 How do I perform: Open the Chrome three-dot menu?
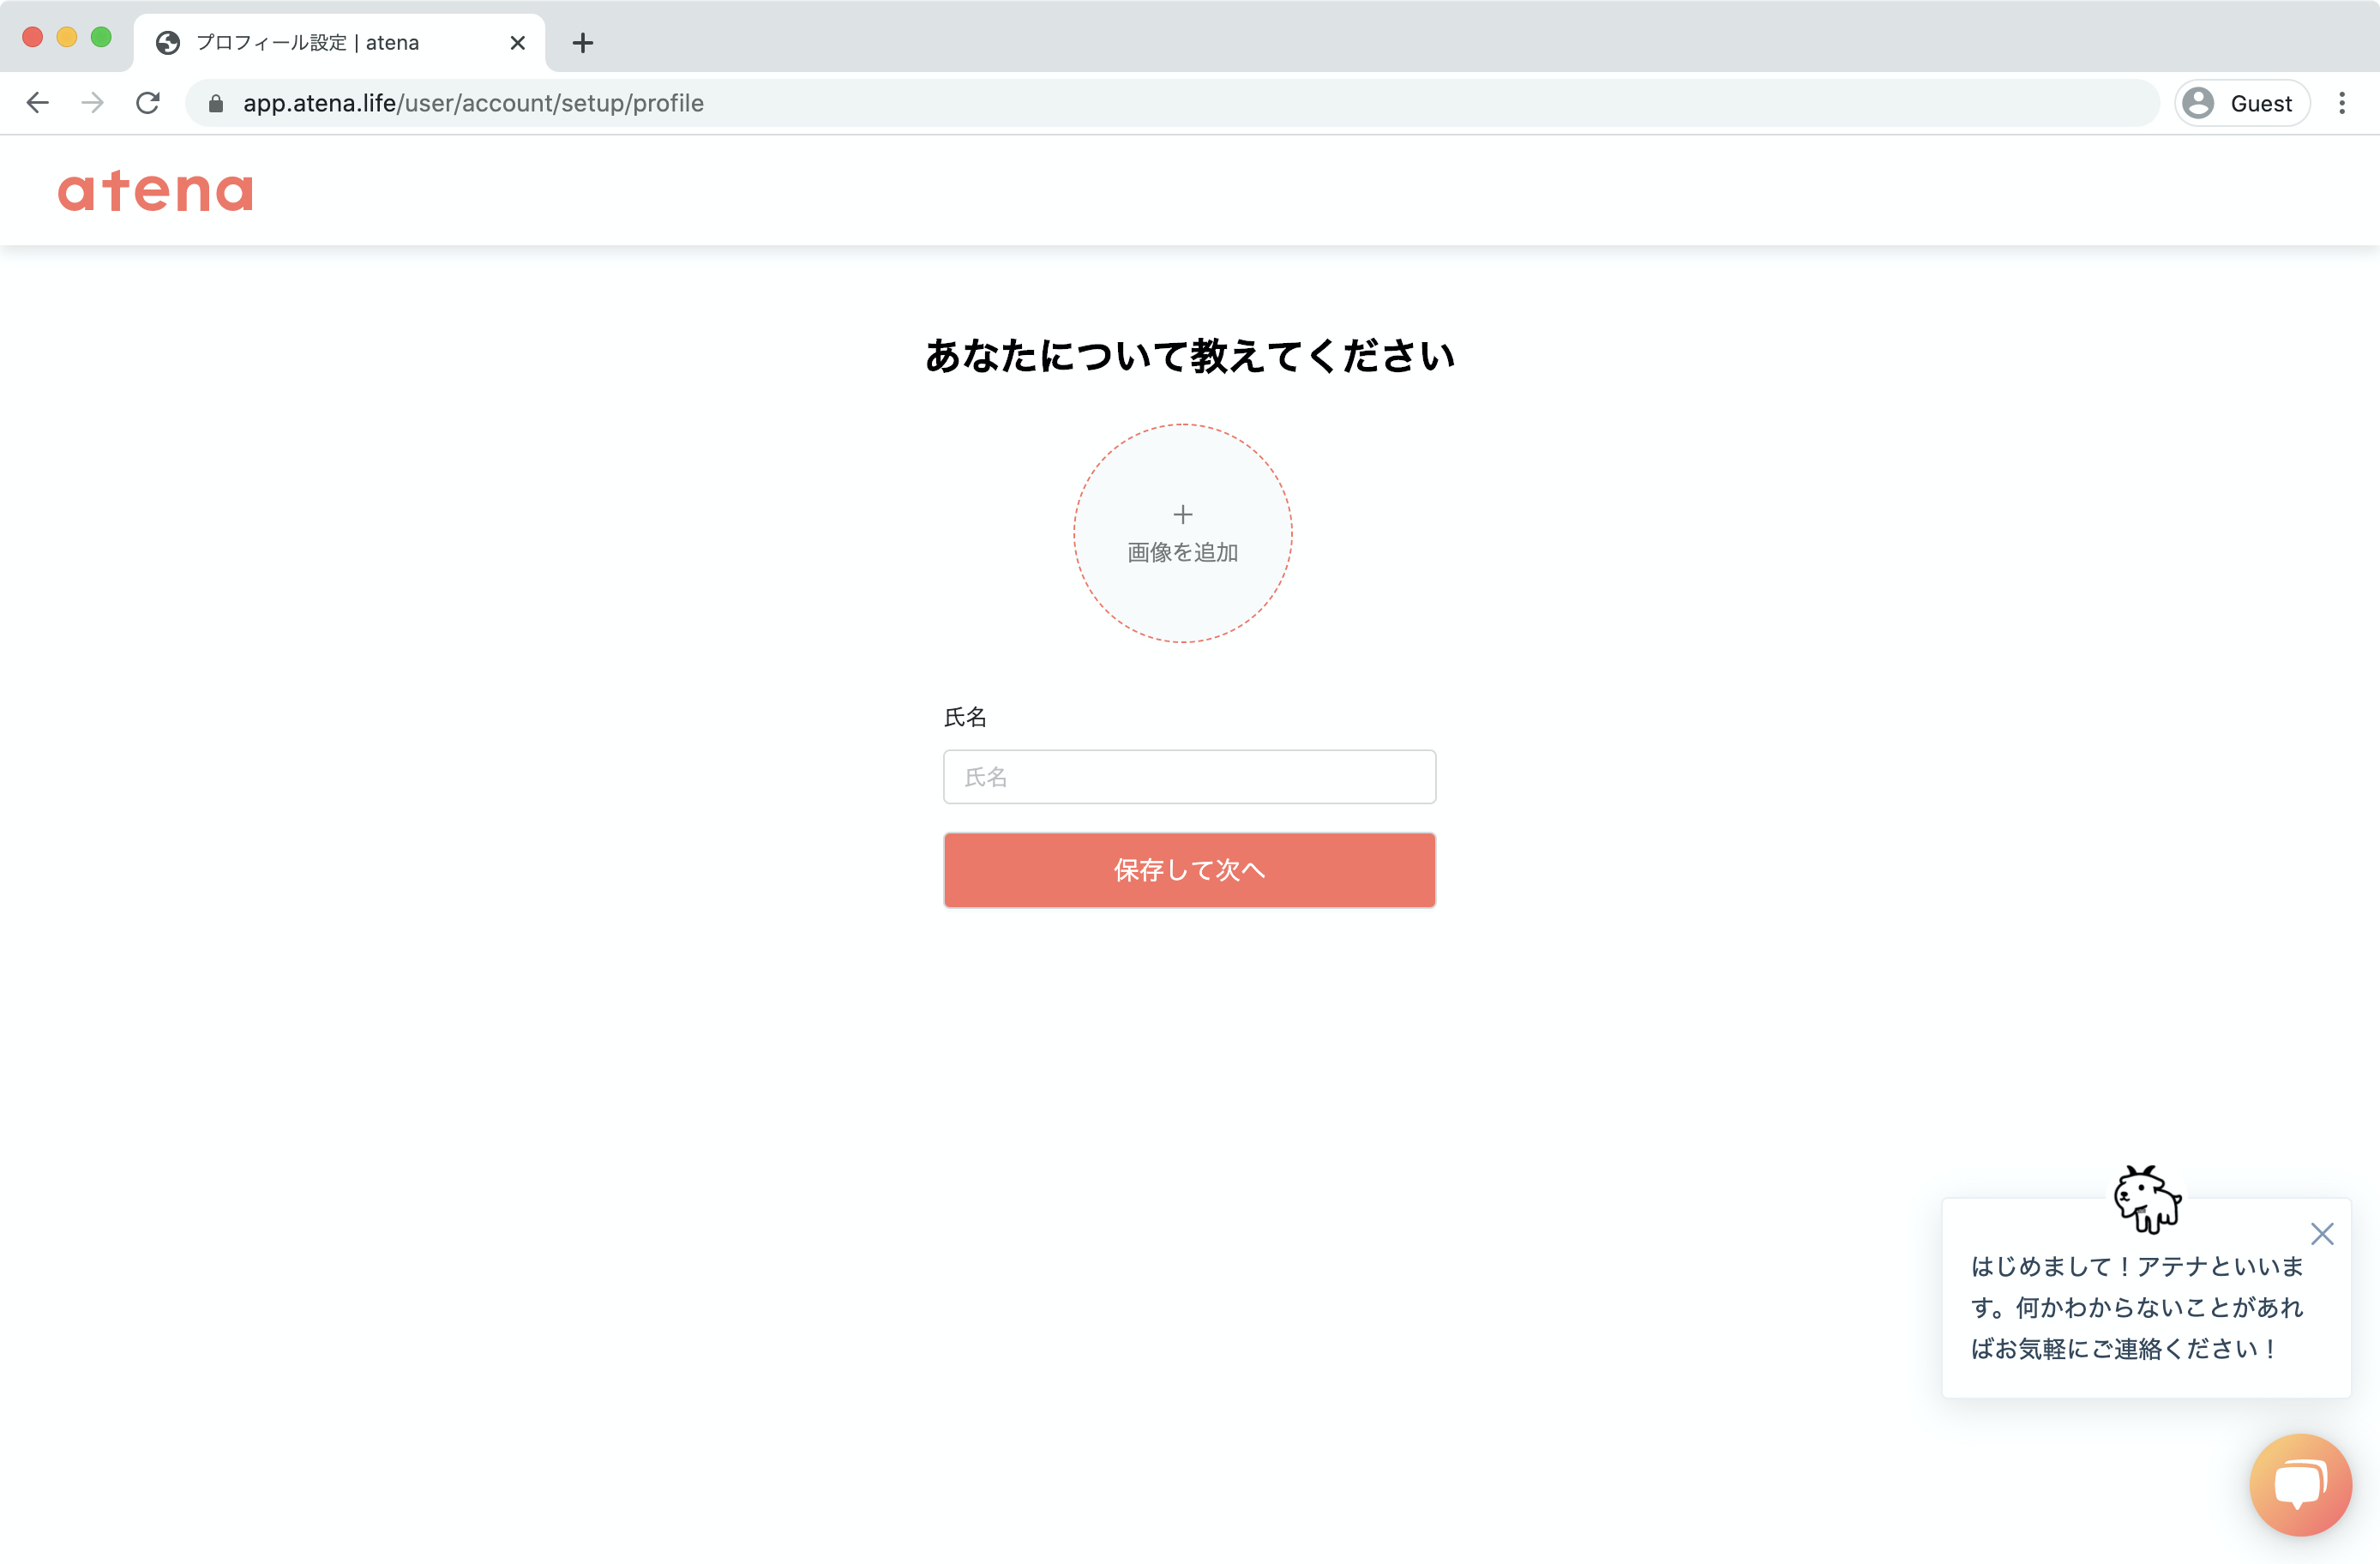[x=2342, y=103]
